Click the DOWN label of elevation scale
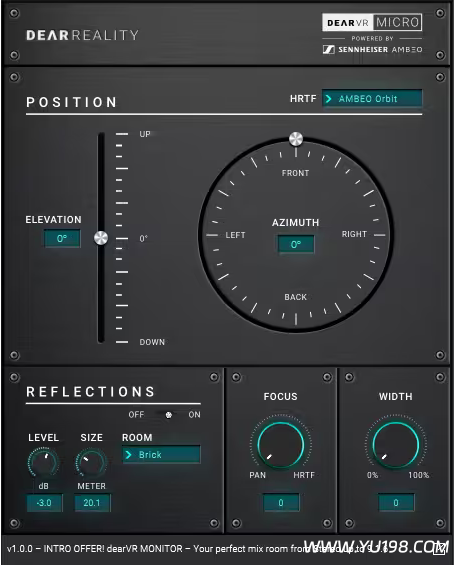The height and width of the screenshot is (565, 454). tap(152, 342)
